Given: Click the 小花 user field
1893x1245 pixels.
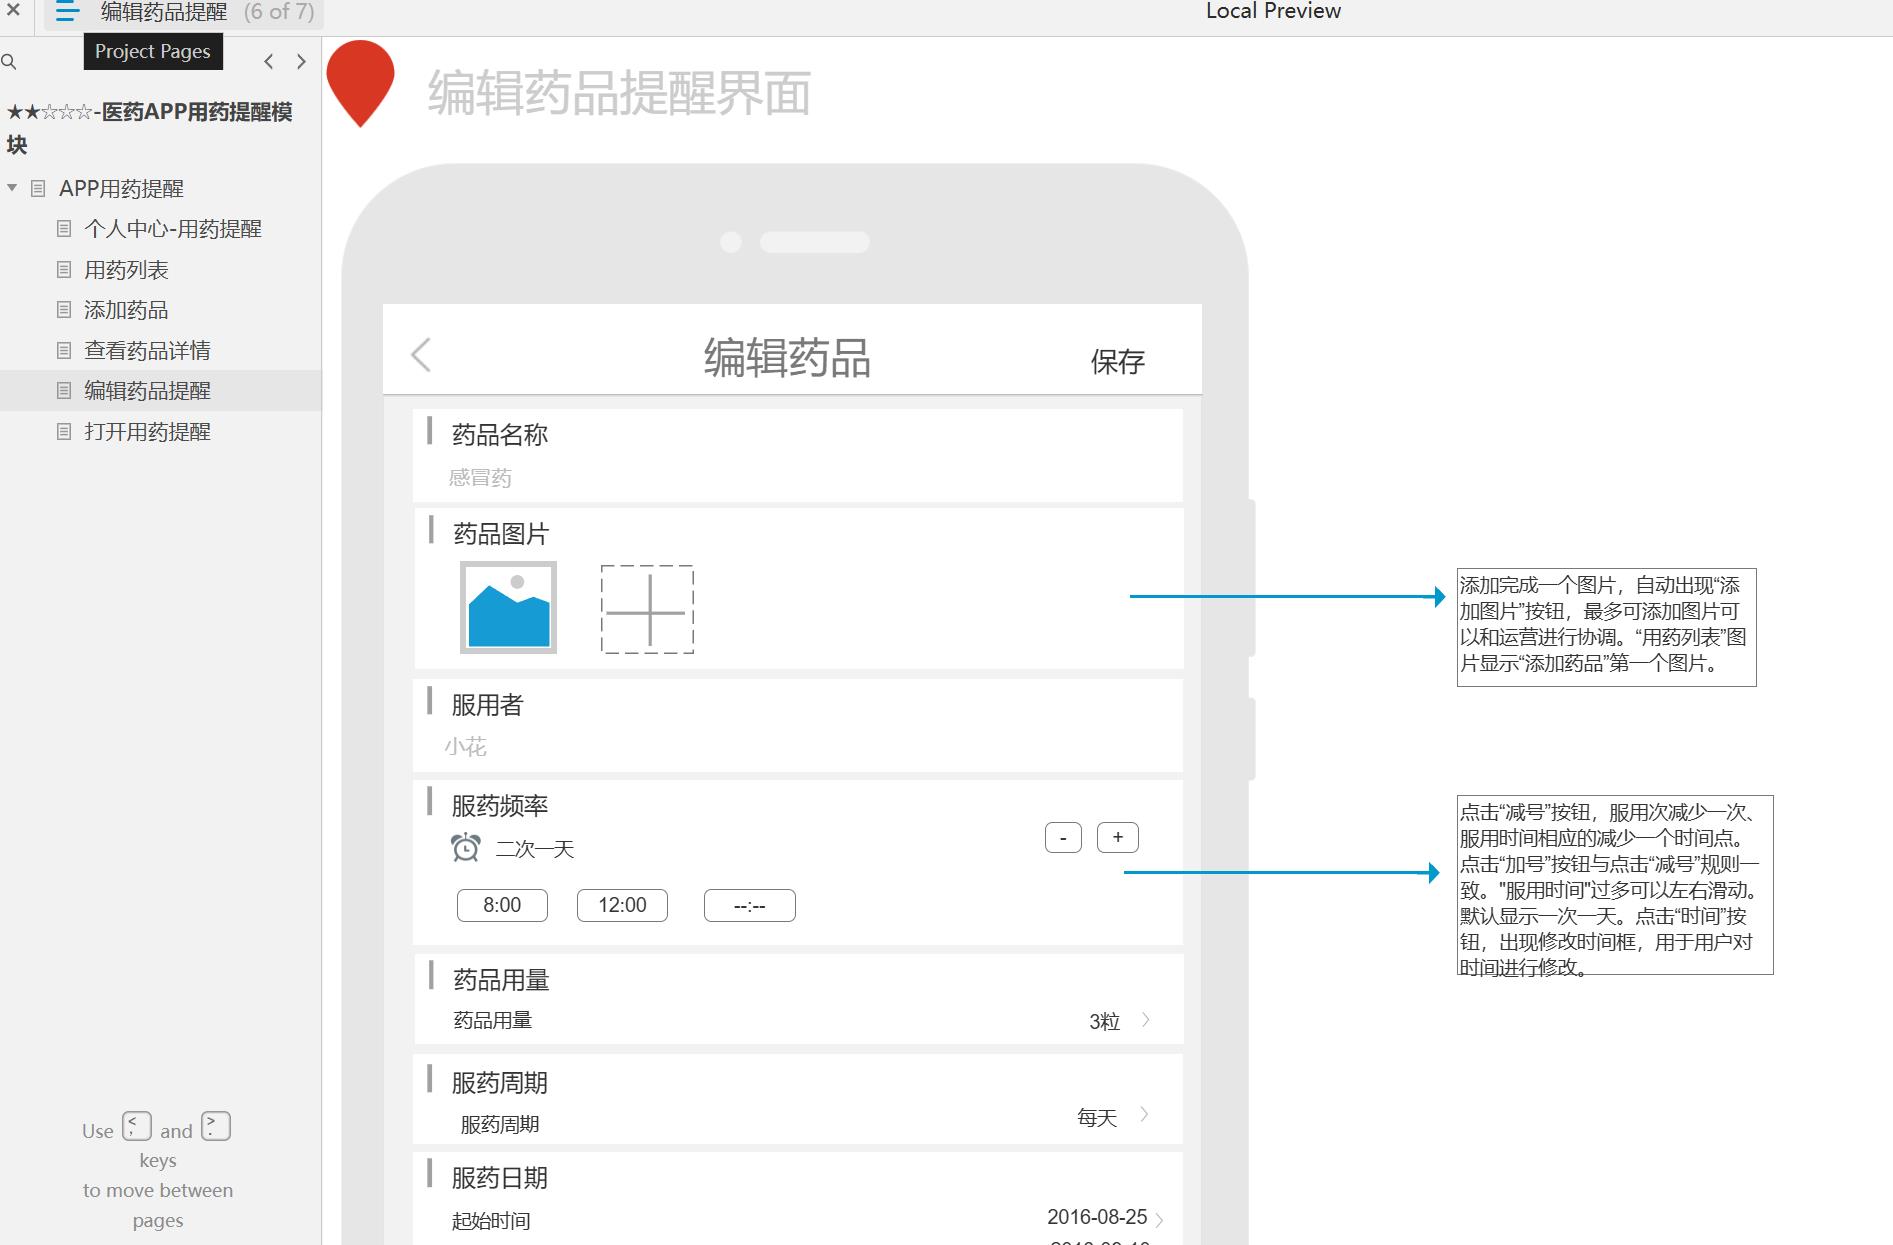Looking at the screenshot, I should click(x=466, y=747).
